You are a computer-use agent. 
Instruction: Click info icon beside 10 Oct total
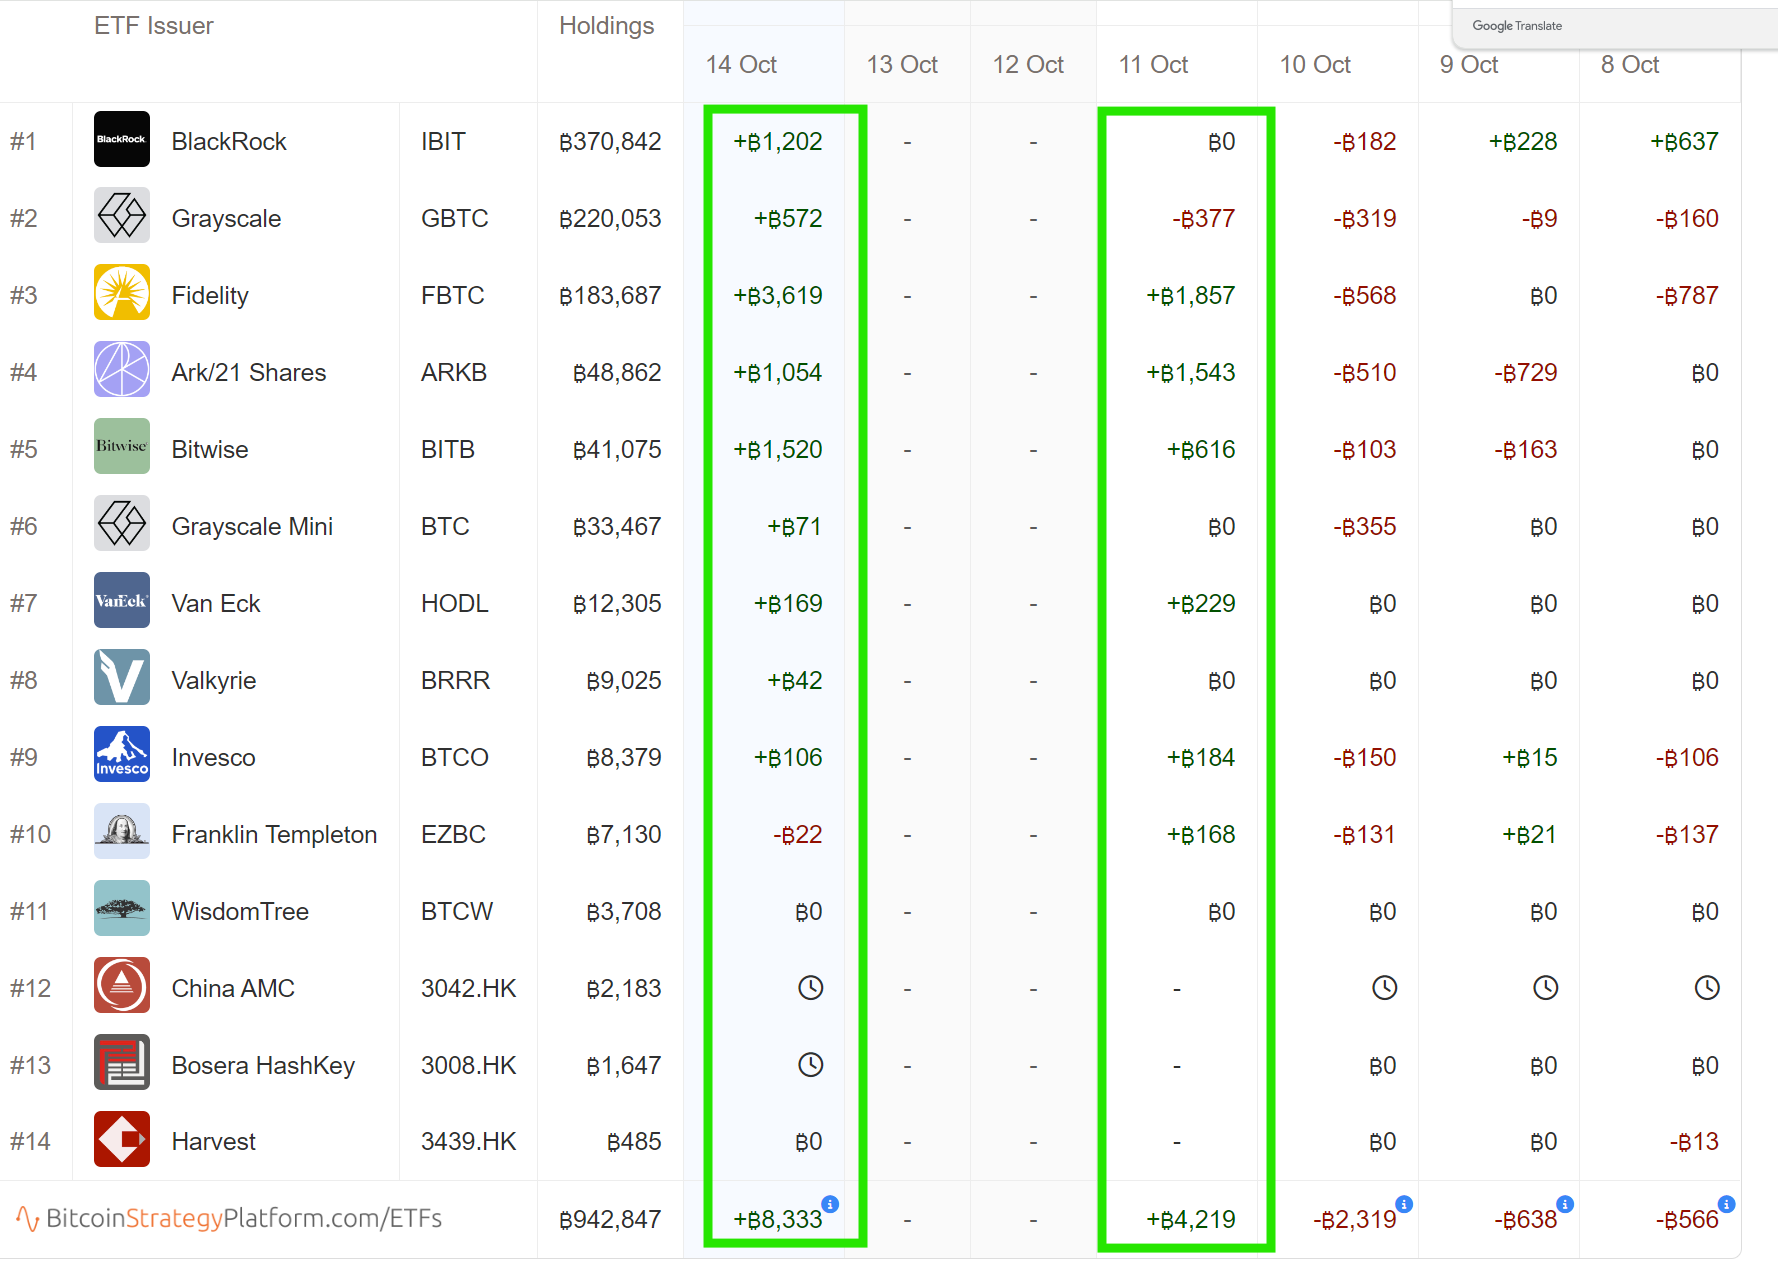click(x=1404, y=1204)
